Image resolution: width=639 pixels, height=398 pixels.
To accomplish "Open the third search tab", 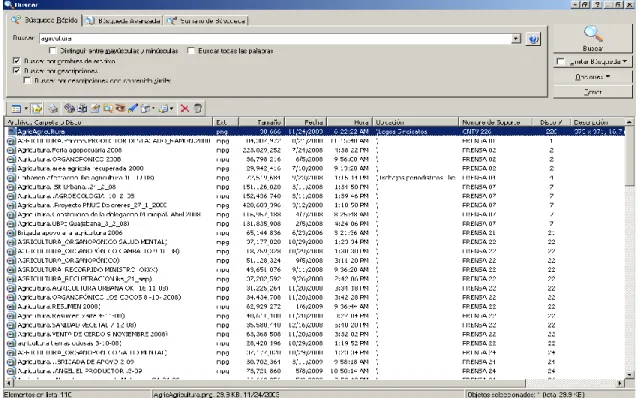I will point(207,21).
